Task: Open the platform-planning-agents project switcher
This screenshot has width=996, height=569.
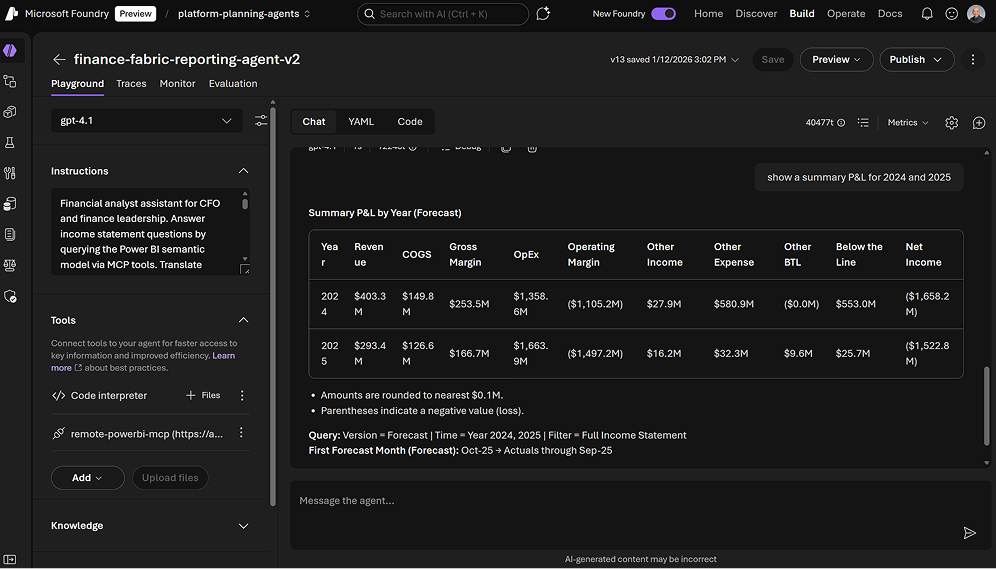Action: coord(244,13)
